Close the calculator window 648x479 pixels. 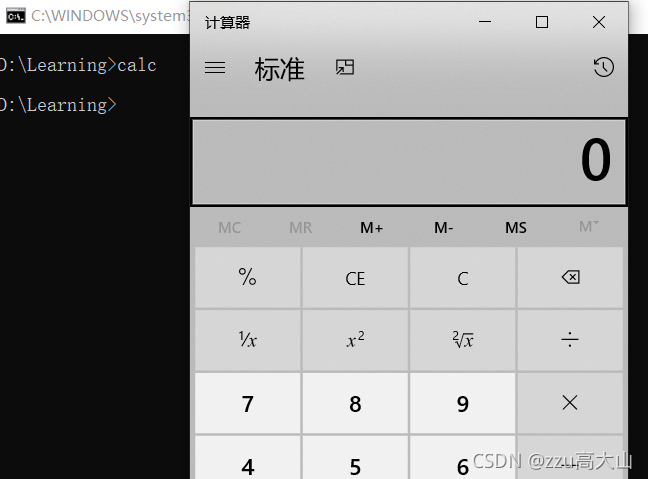[x=599, y=22]
